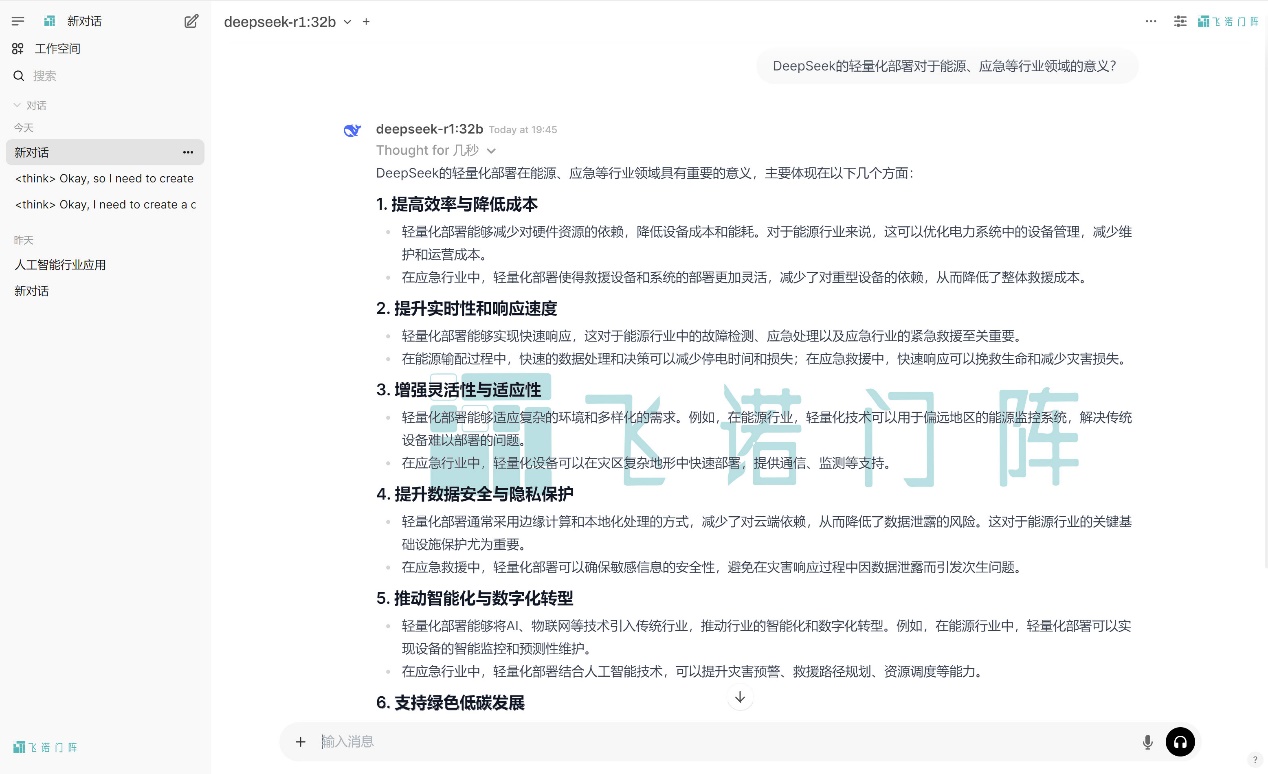Click the plus attachment icon in input

[300, 742]
